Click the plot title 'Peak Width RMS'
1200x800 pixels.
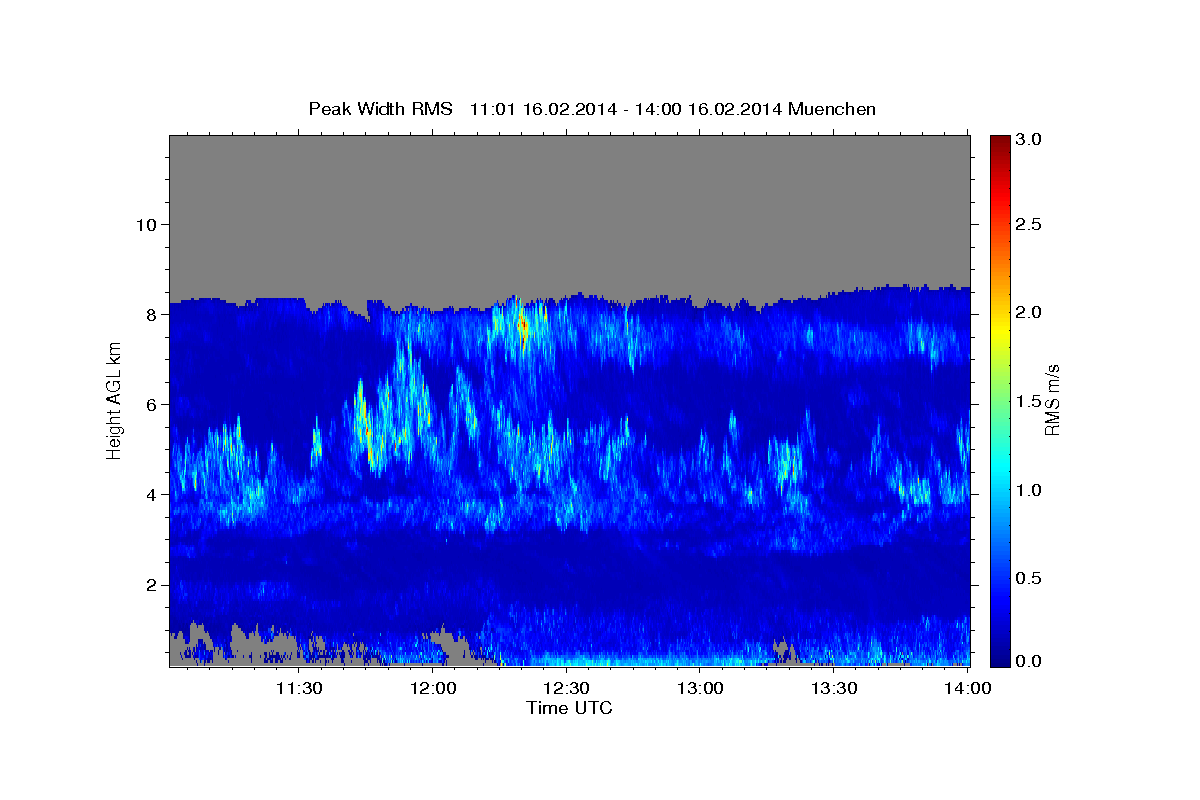[380, 109]
